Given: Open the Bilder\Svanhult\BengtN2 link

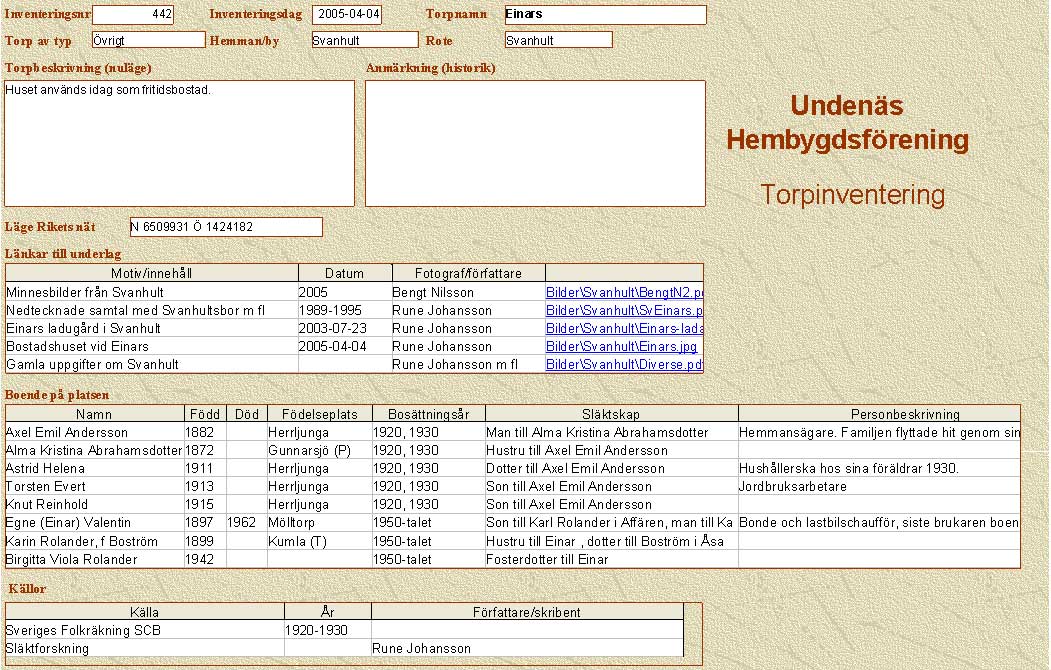Looking at the screenshot, I should (624, 293).
